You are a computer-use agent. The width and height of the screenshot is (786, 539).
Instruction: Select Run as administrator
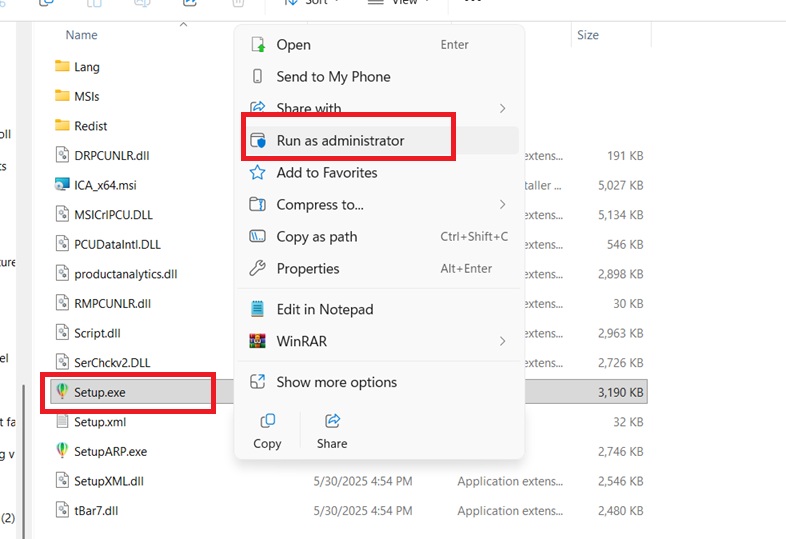point(379,140)
